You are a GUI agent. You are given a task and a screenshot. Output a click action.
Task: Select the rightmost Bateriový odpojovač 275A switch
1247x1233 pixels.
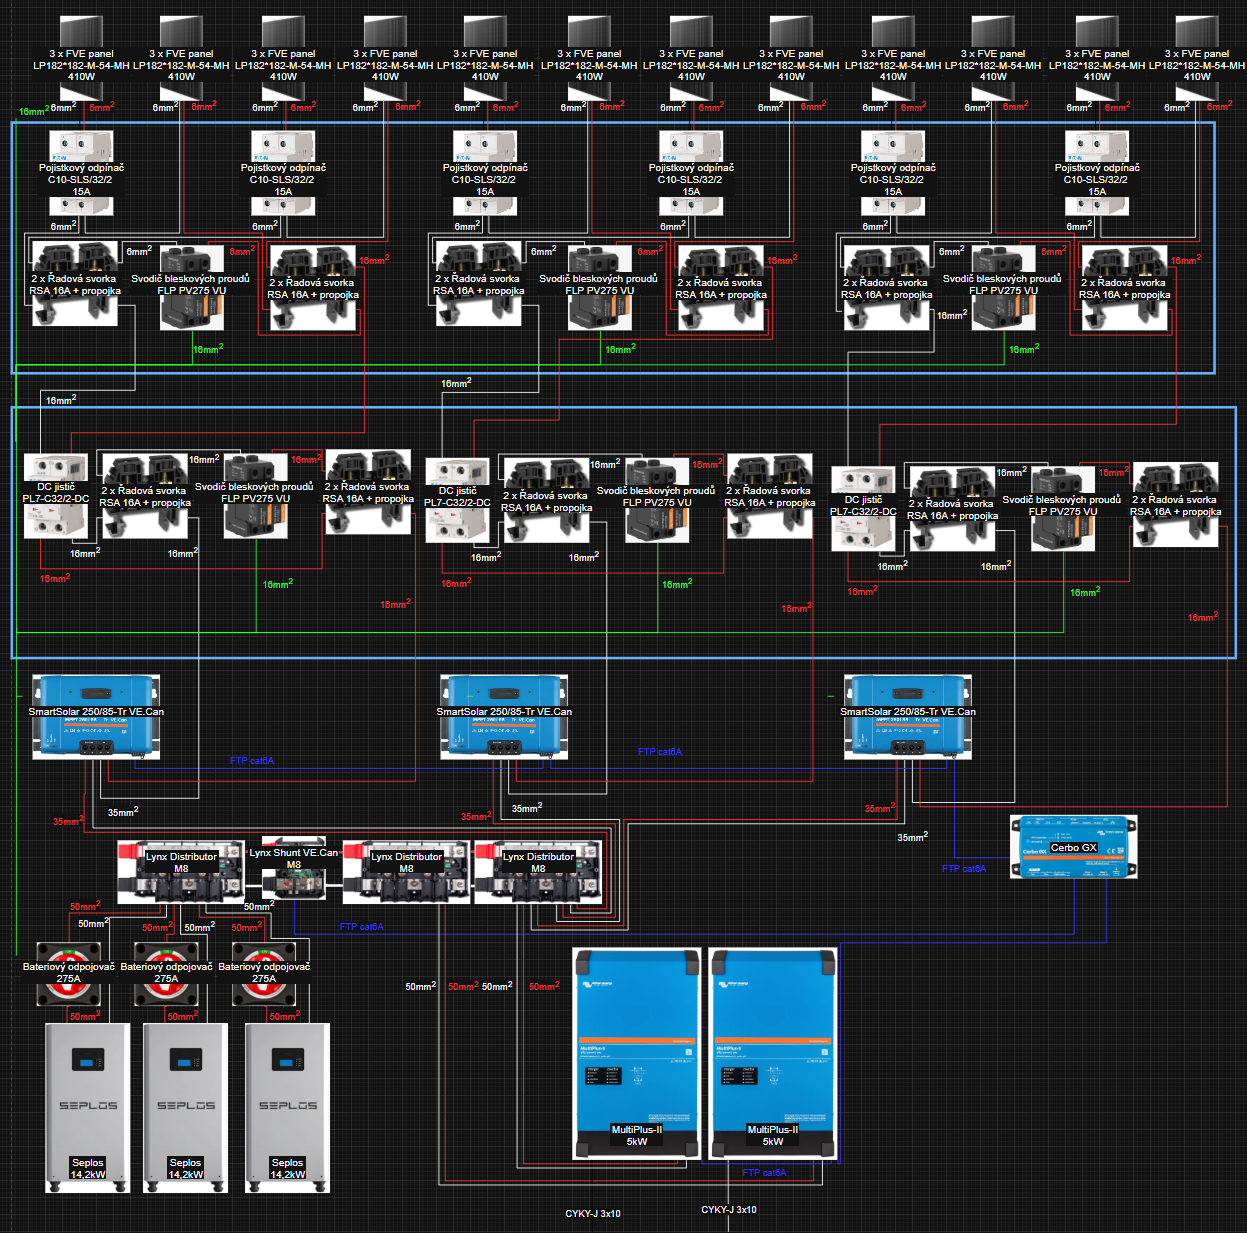tap(264, 974)
